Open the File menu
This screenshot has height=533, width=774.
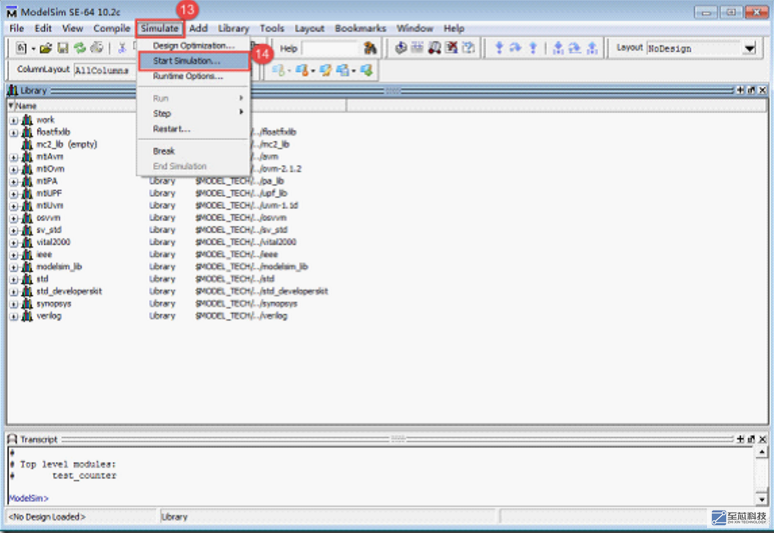(16, 28)
